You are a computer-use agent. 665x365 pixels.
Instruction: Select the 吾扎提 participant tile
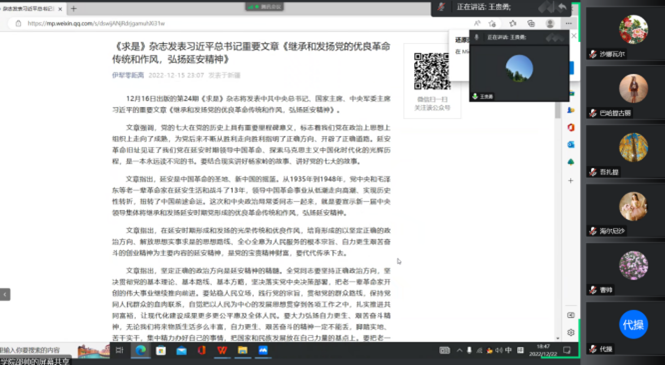click(626, 151)
